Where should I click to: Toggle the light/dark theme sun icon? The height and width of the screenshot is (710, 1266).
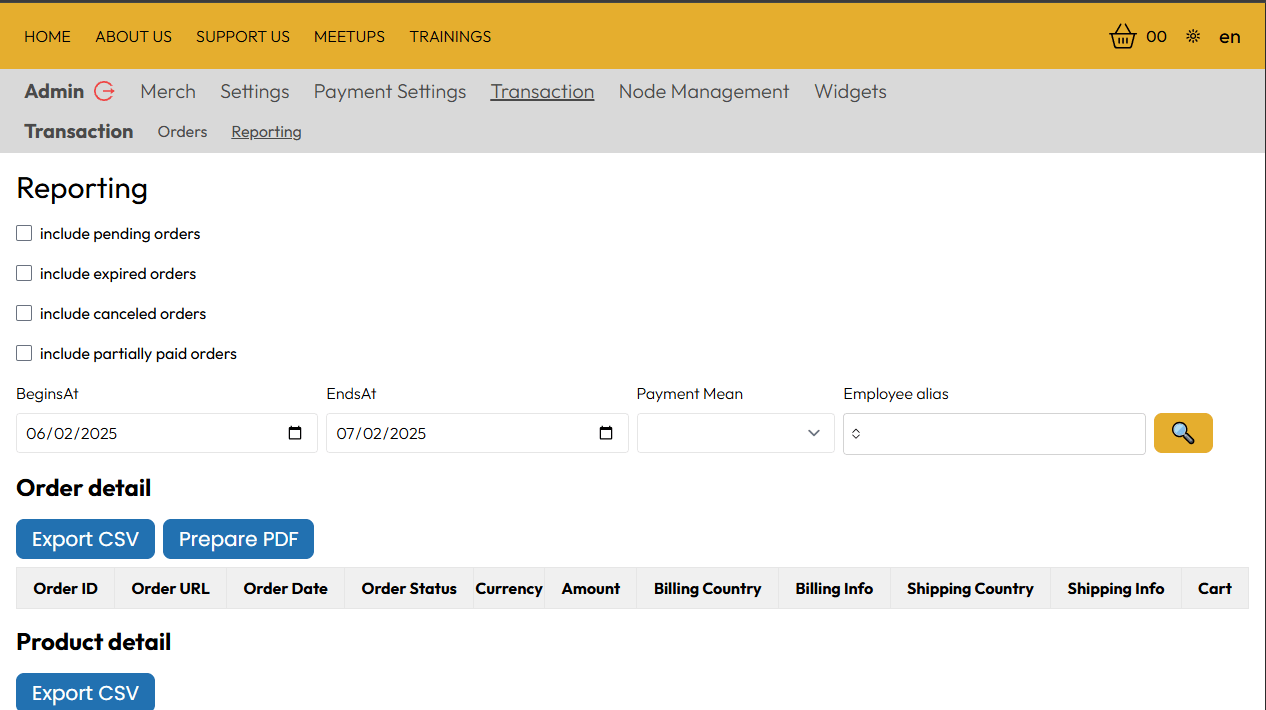(x=1193, y=37)
